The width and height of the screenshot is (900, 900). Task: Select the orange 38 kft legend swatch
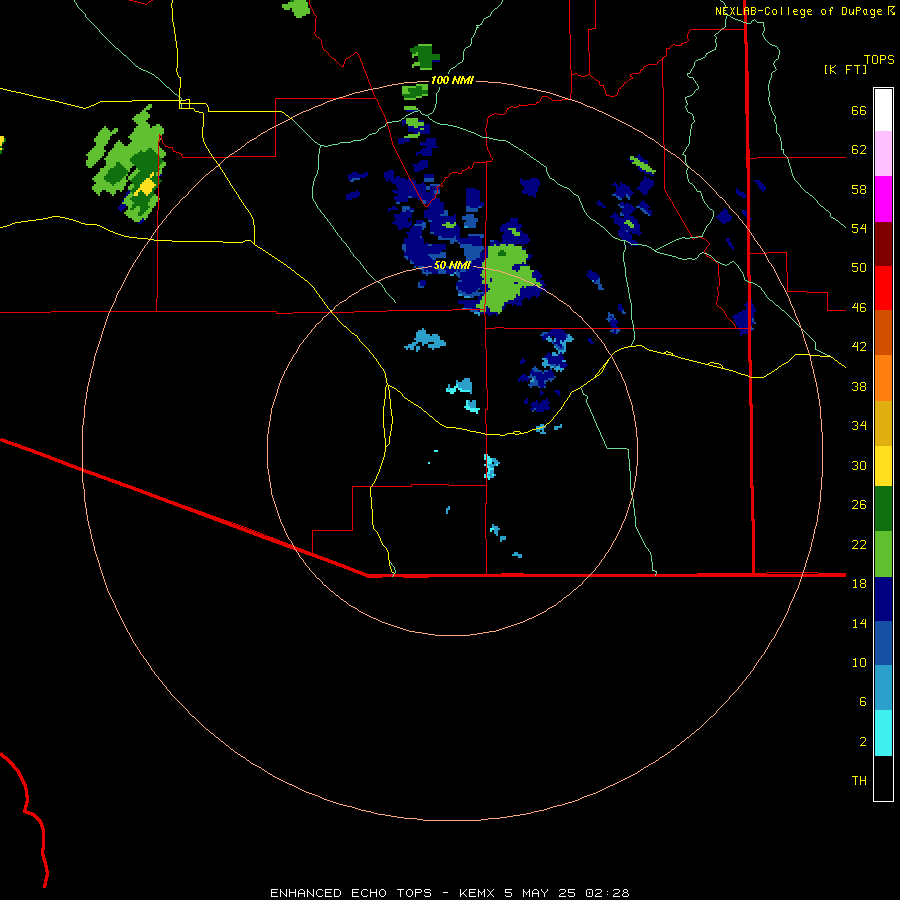(x=883, y=378)
